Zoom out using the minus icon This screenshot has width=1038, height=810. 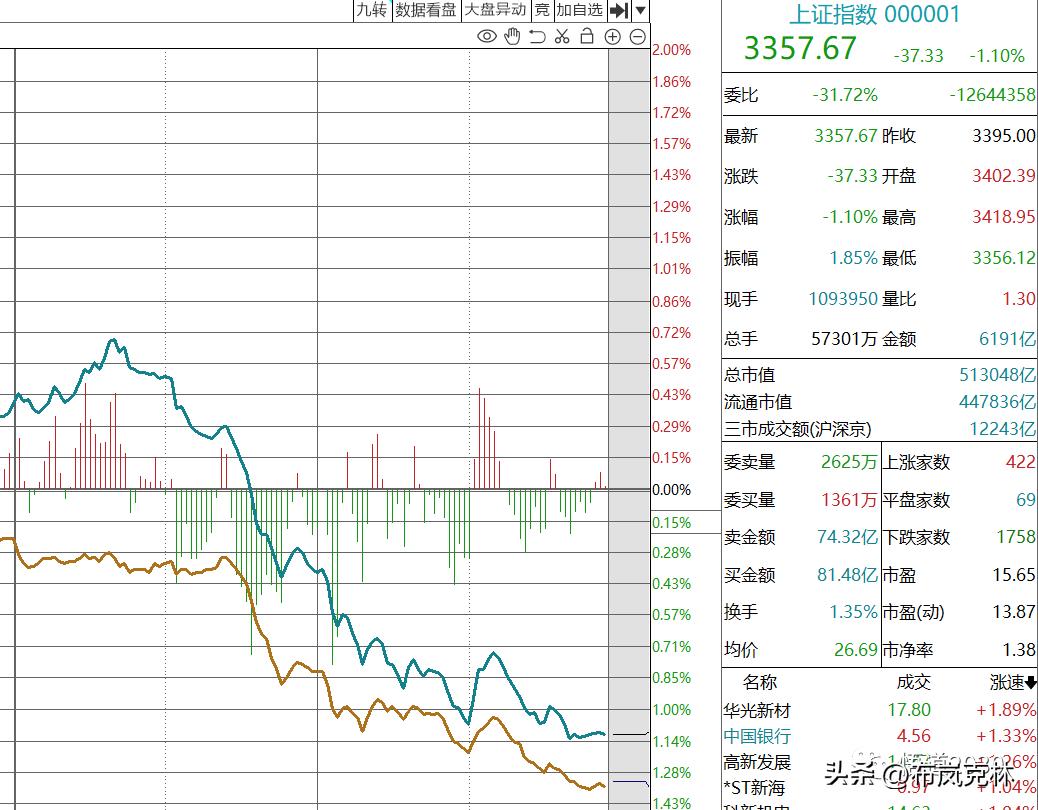point(637,35)
